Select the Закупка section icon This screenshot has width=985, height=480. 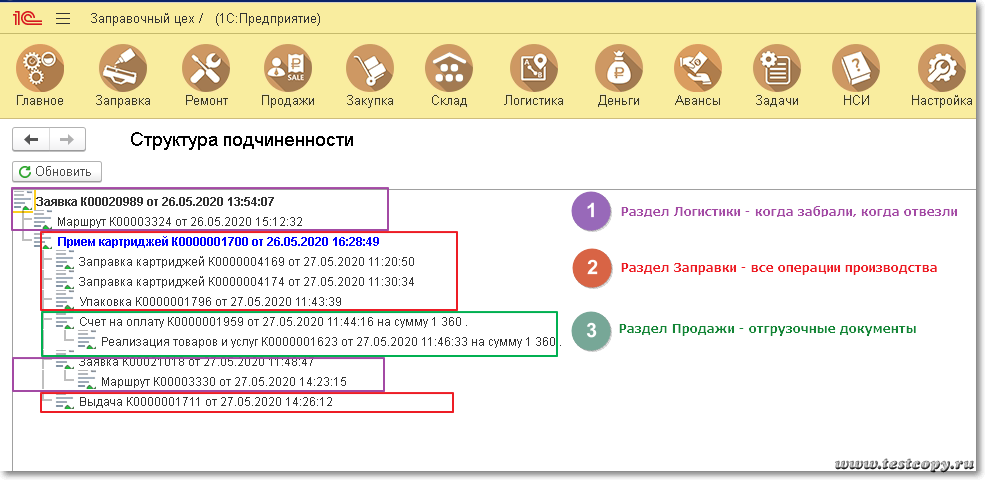click(x=370, y=69)
